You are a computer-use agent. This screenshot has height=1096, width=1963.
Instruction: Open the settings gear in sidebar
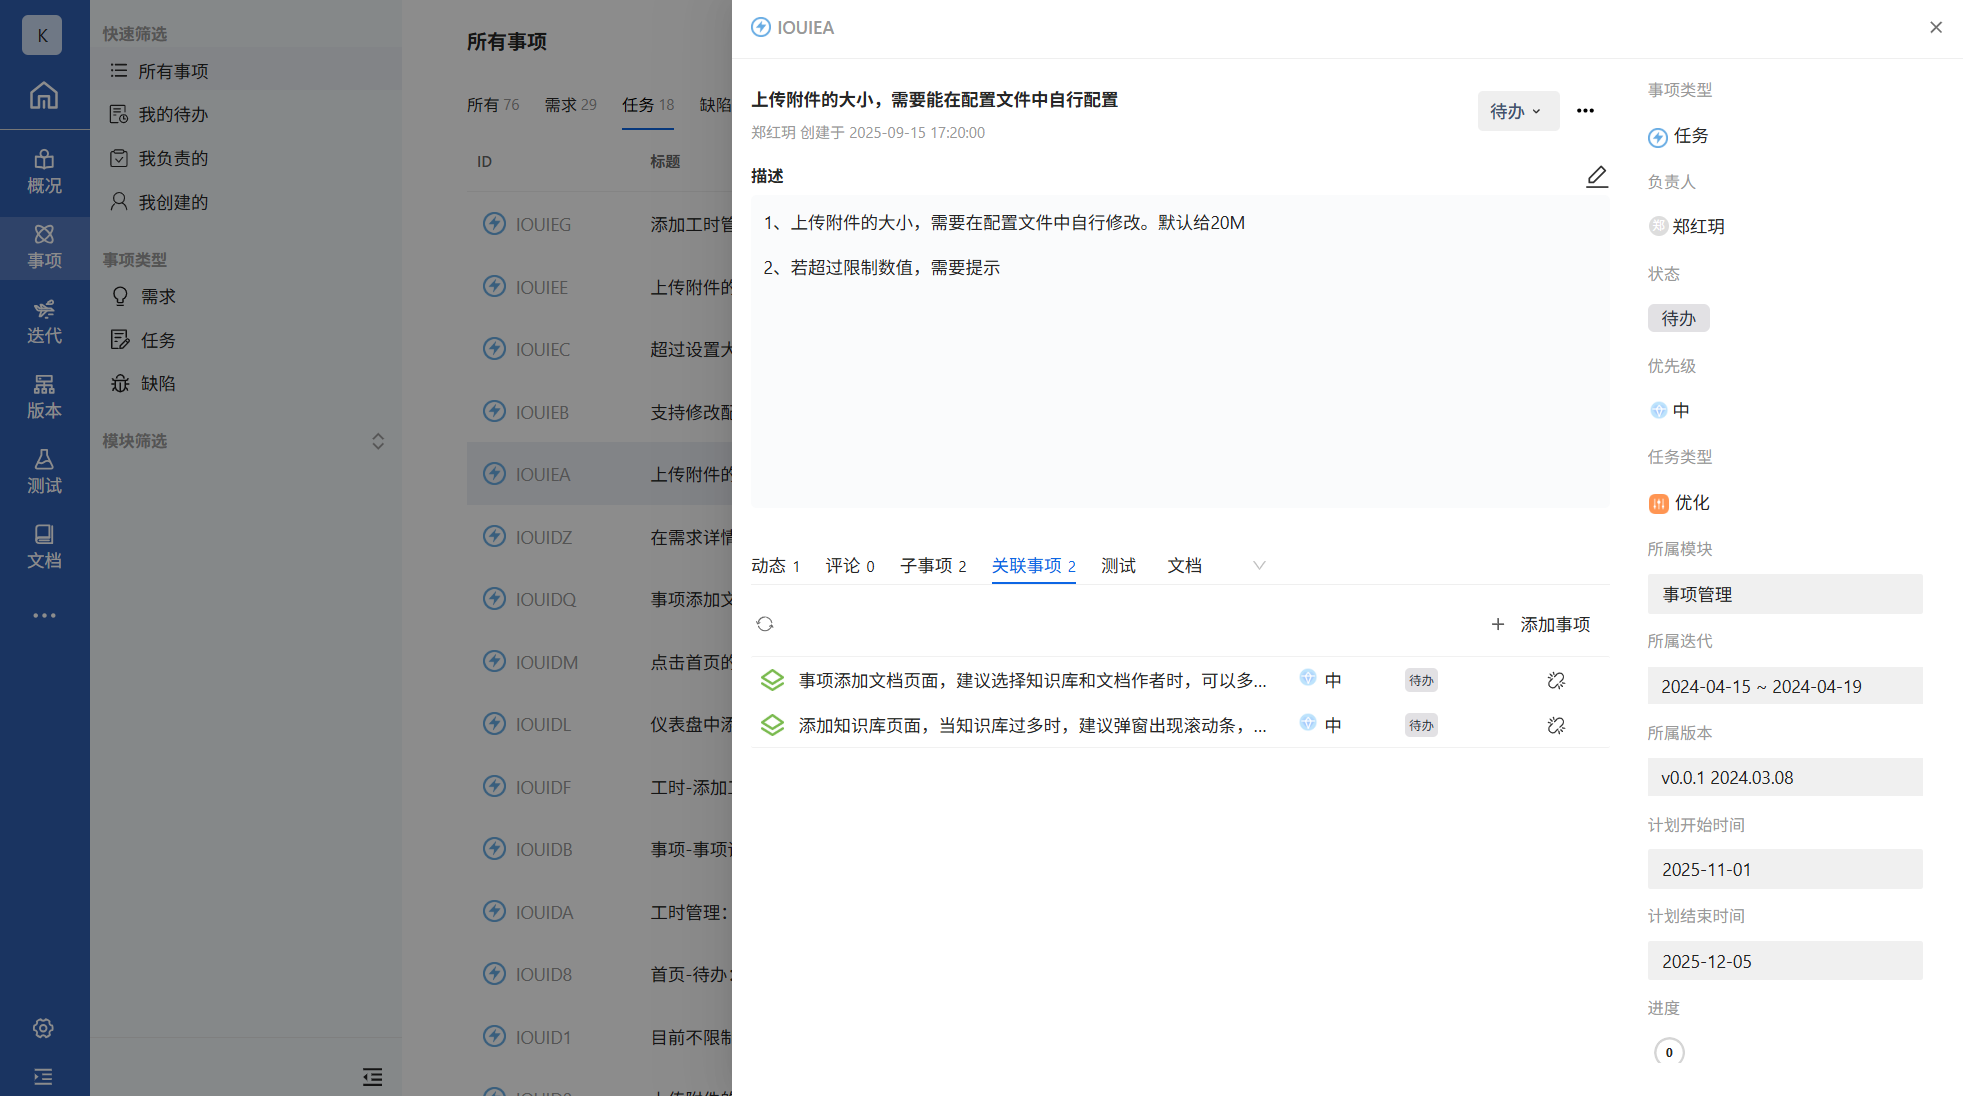click(43, 1028)
